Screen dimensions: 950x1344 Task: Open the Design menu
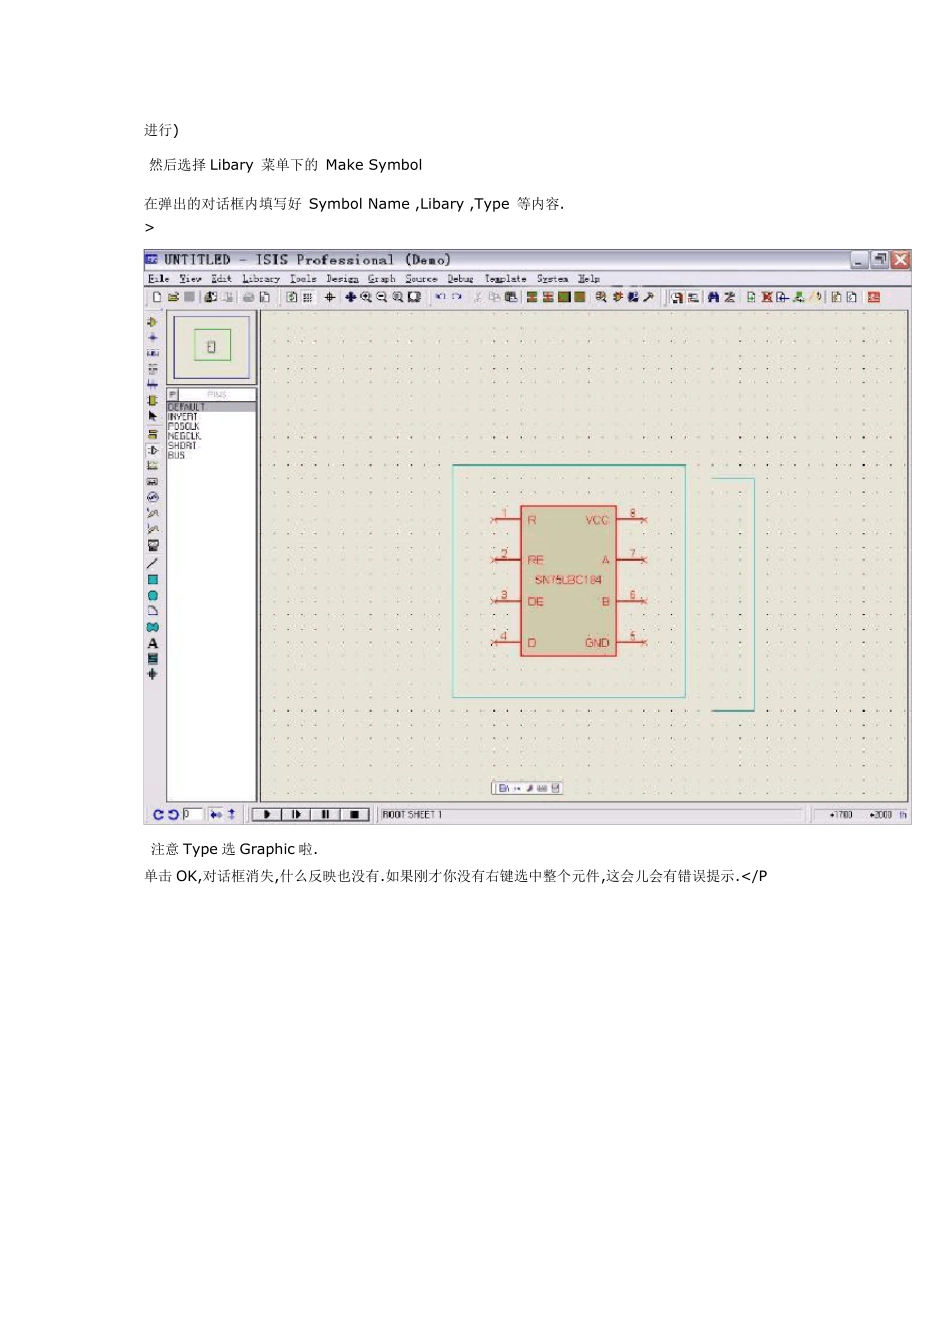342,279
